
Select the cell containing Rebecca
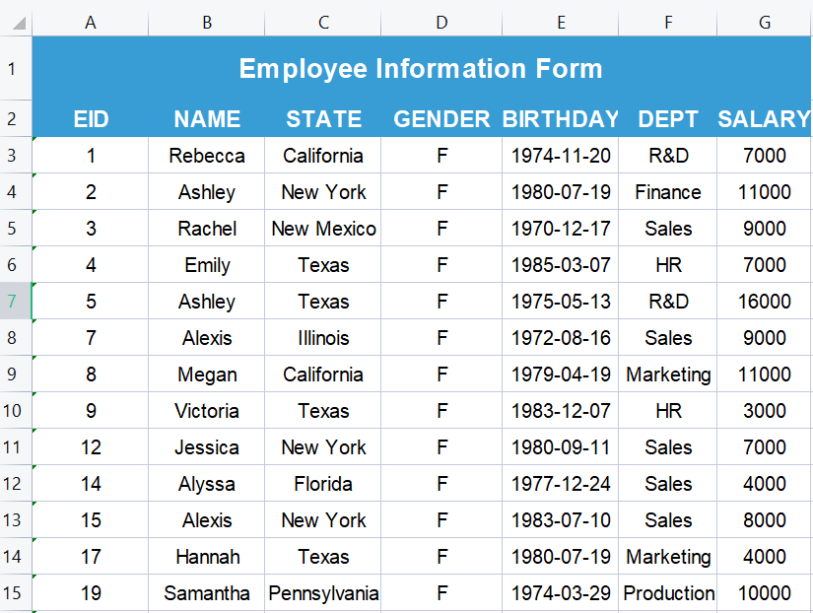[x=207, y=156]
